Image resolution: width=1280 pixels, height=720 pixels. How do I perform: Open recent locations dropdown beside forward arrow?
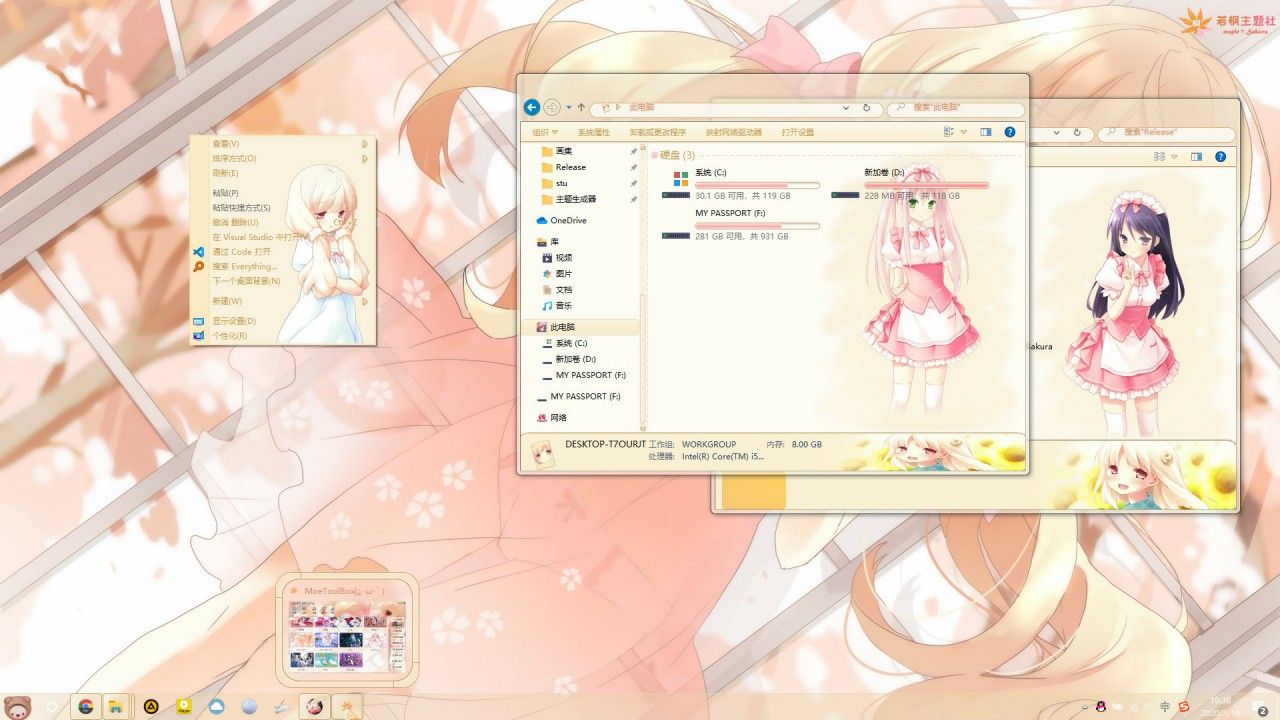pyautogui.click(x=568, y=107)
